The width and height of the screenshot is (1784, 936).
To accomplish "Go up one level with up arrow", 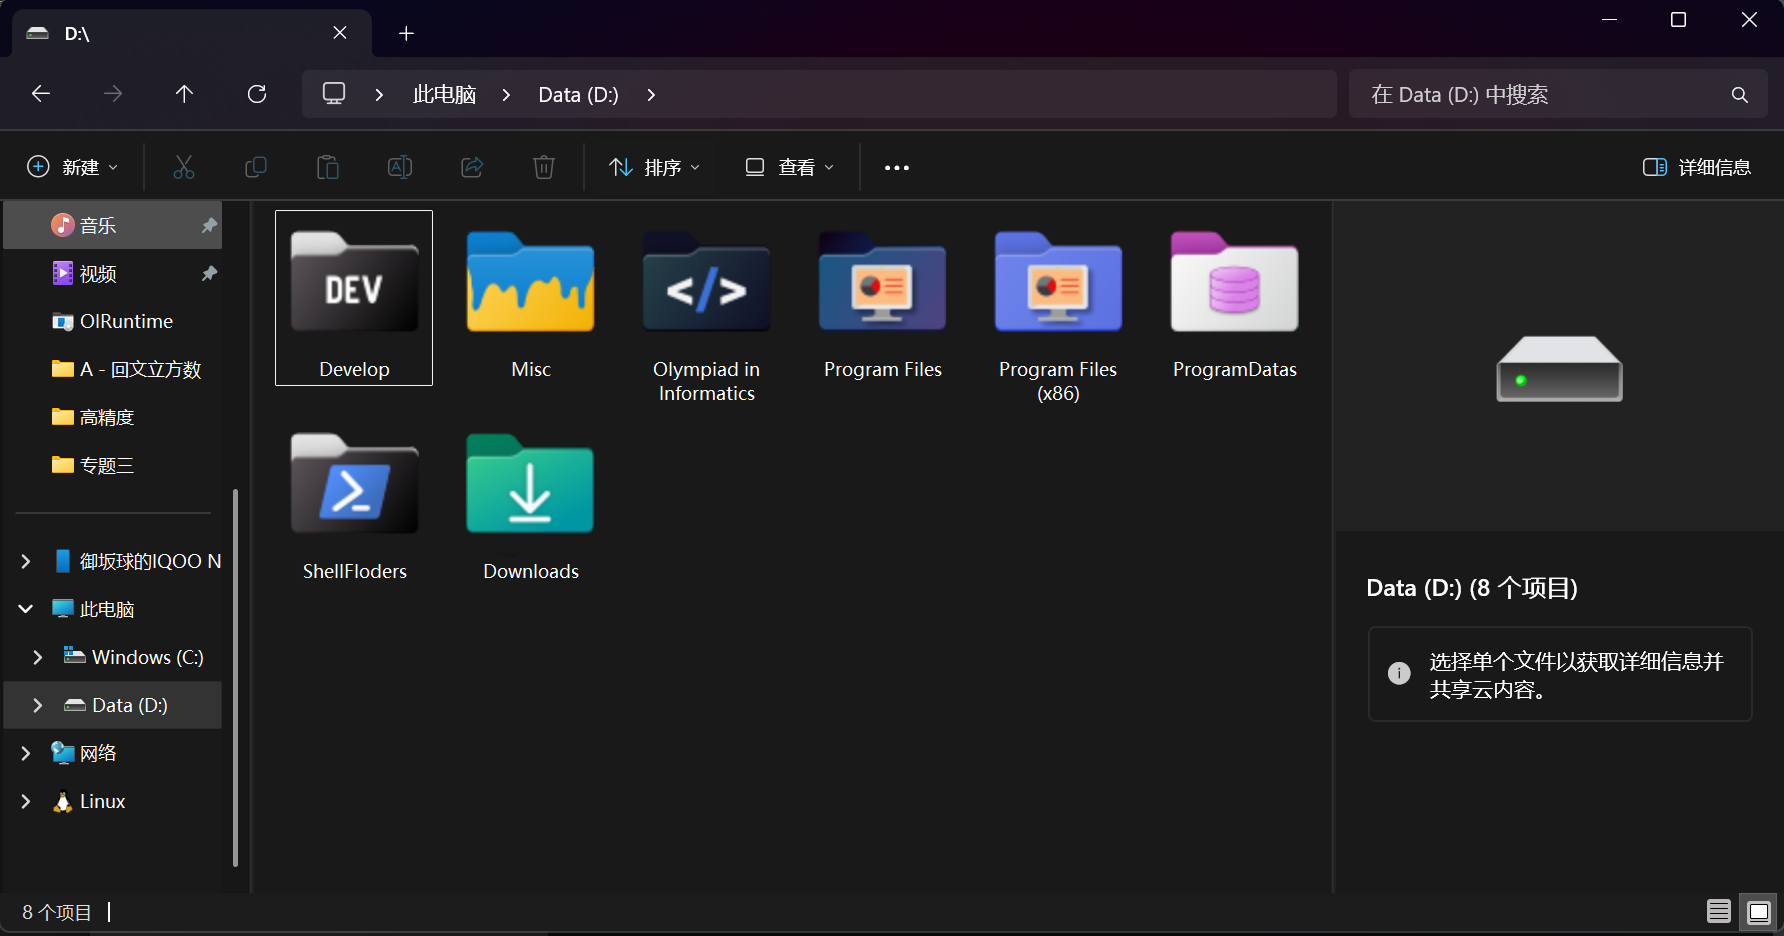I will click(x=184, y=94).
